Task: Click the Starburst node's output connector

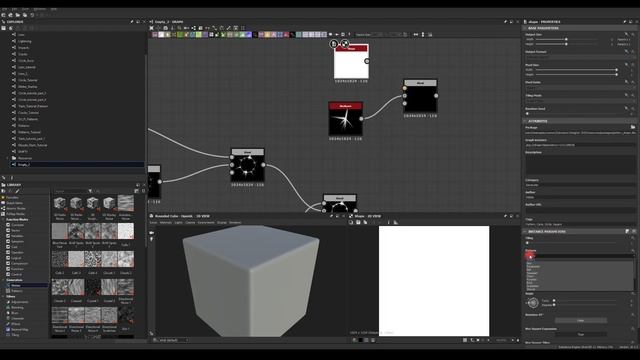Action: click(361, 119)
